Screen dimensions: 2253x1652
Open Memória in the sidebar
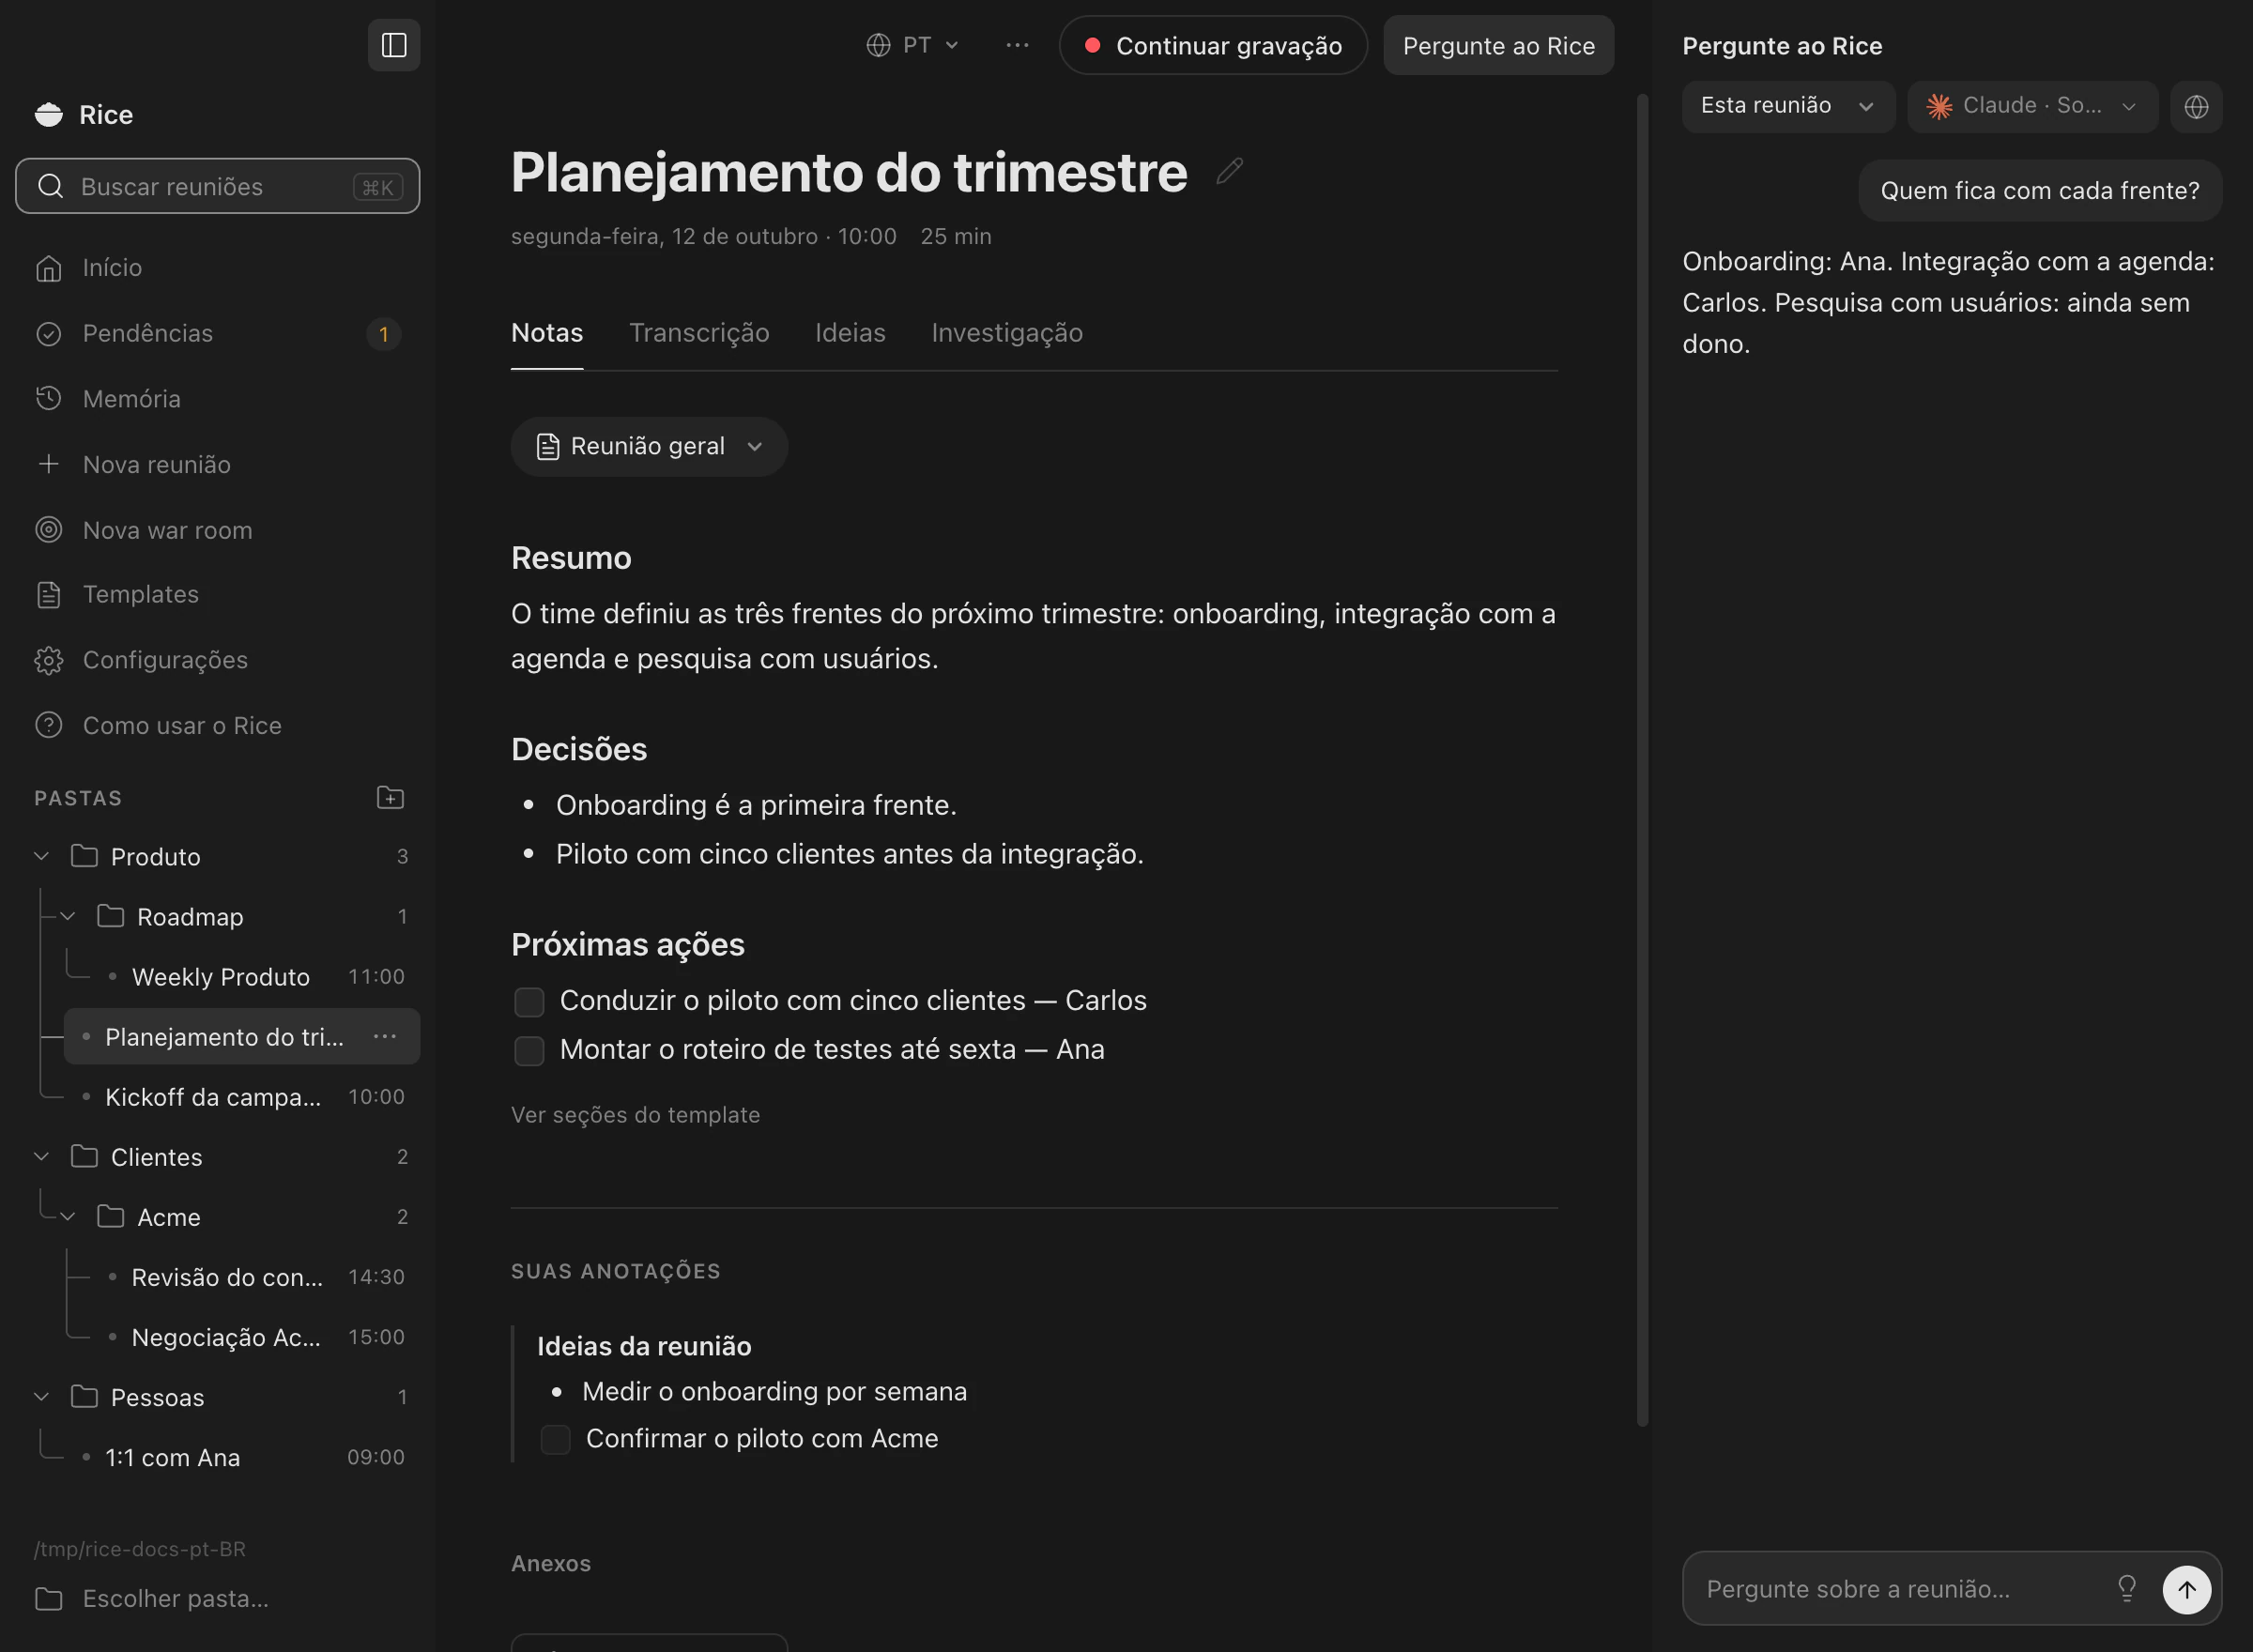pos(218,398)
